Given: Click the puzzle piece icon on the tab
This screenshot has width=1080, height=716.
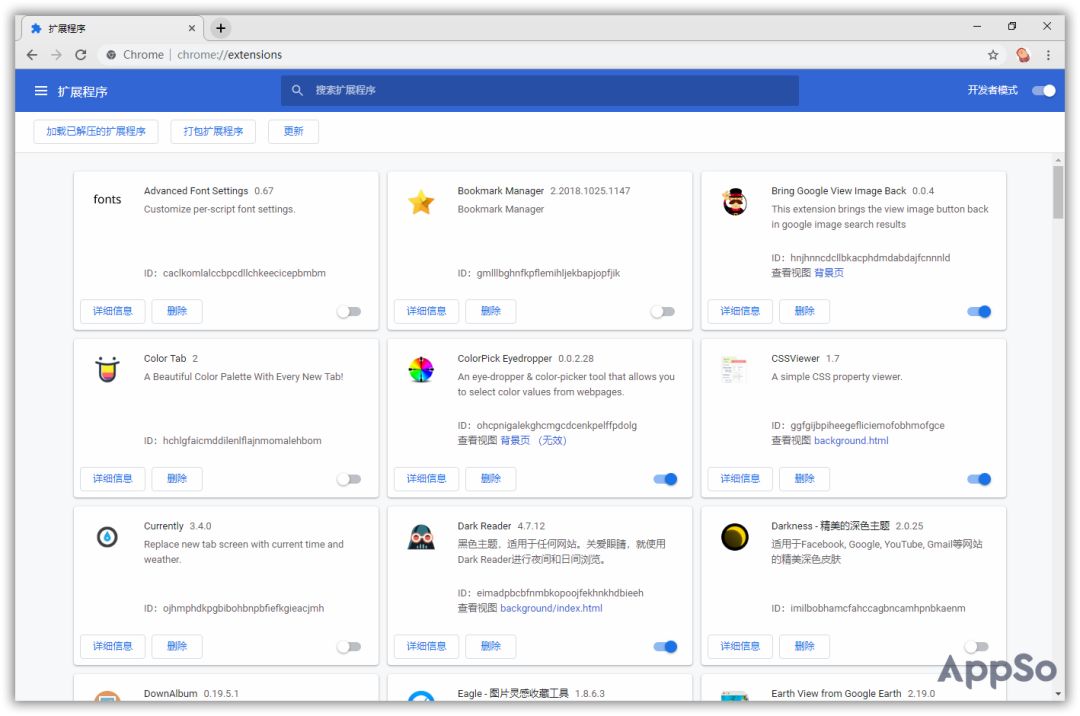Looking at the screenshot, I should (x=37, y=28).
